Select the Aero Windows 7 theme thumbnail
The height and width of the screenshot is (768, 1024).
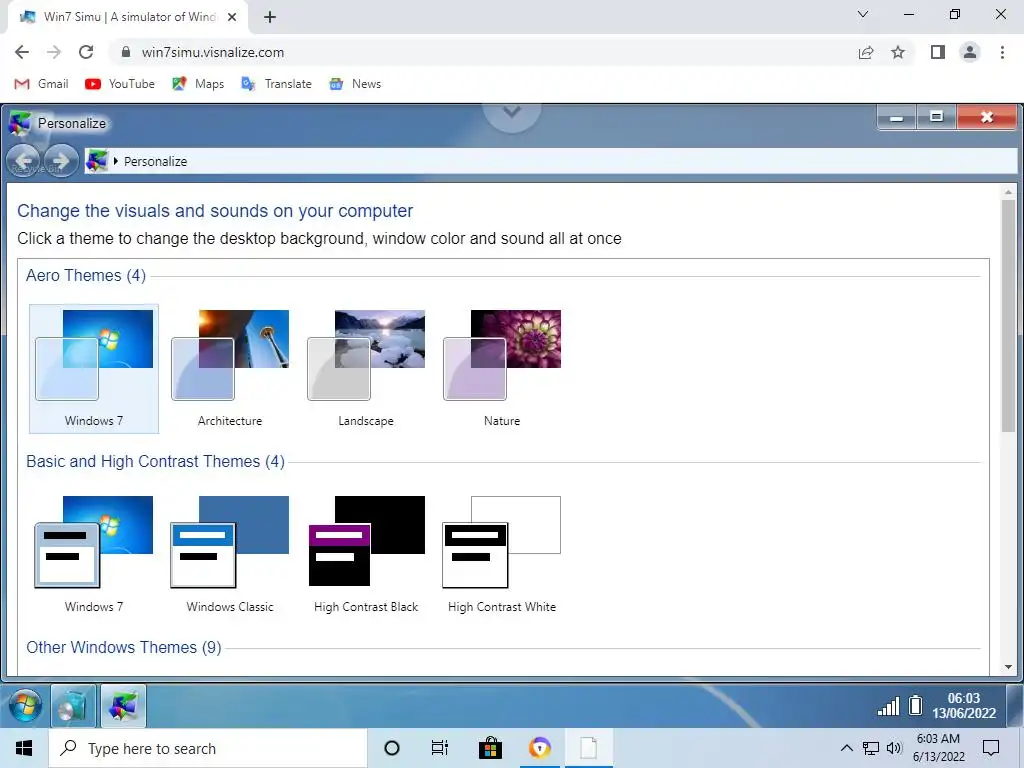94,368
